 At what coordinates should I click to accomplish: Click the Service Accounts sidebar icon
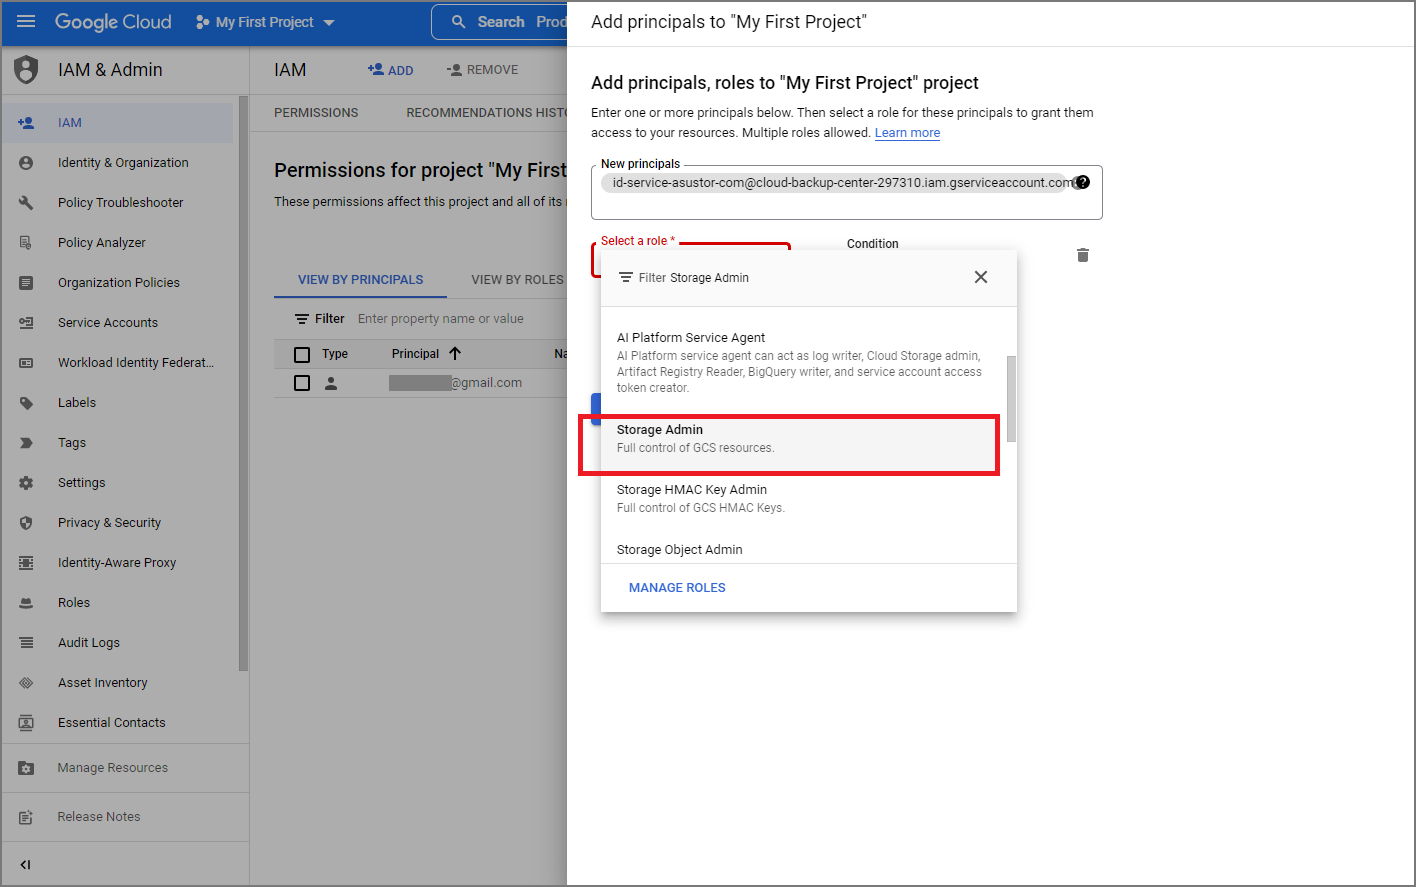point(26,323)
